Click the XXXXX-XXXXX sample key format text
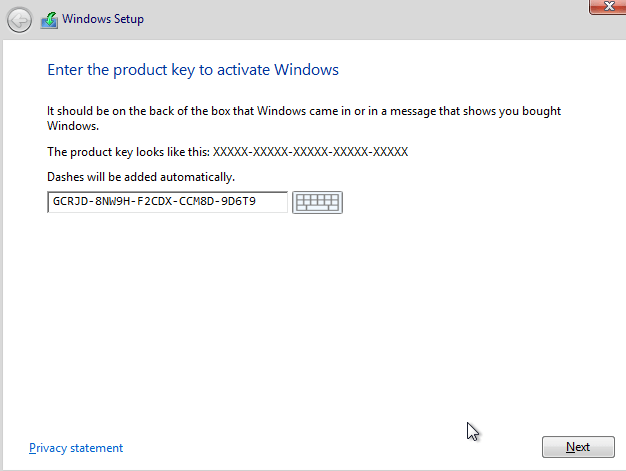 click(310, 152)
